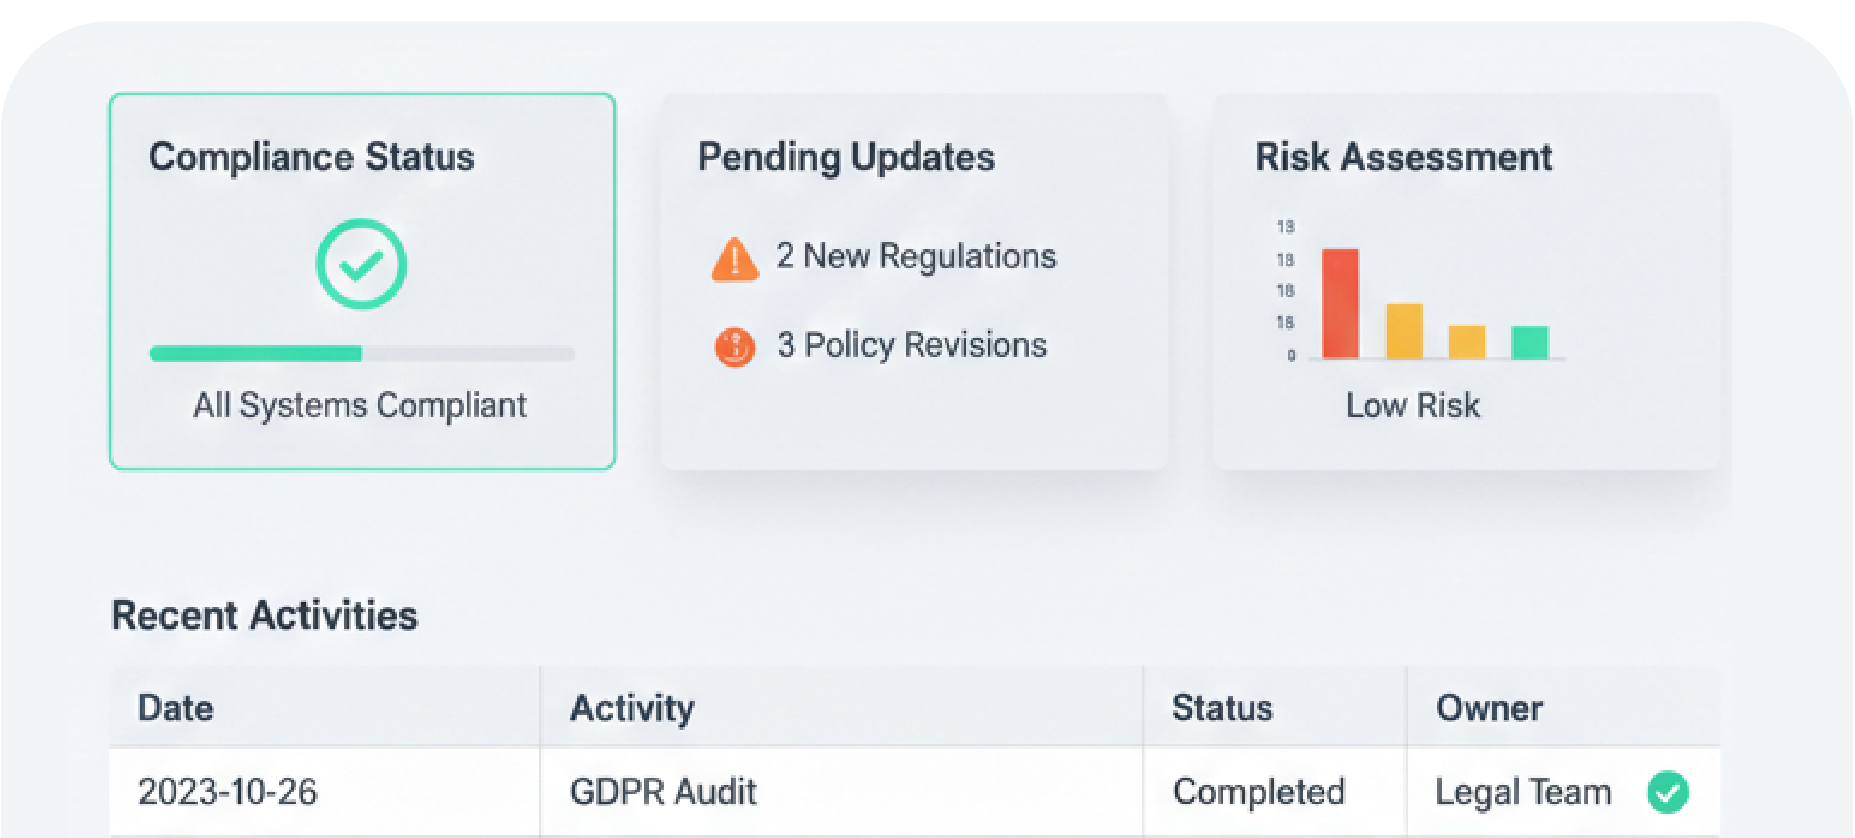Click the Completed status cell
1855x838 pixels.
point(1258,792)
